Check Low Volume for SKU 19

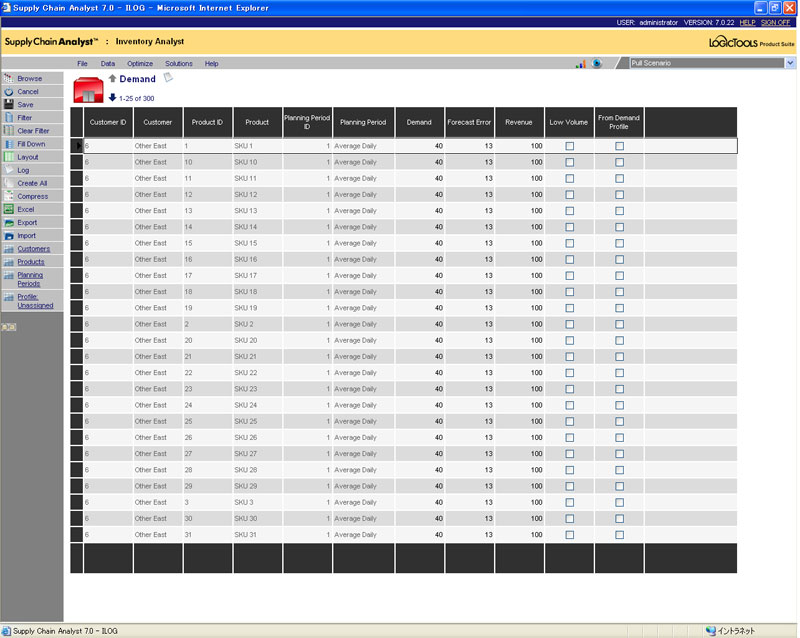569,308
